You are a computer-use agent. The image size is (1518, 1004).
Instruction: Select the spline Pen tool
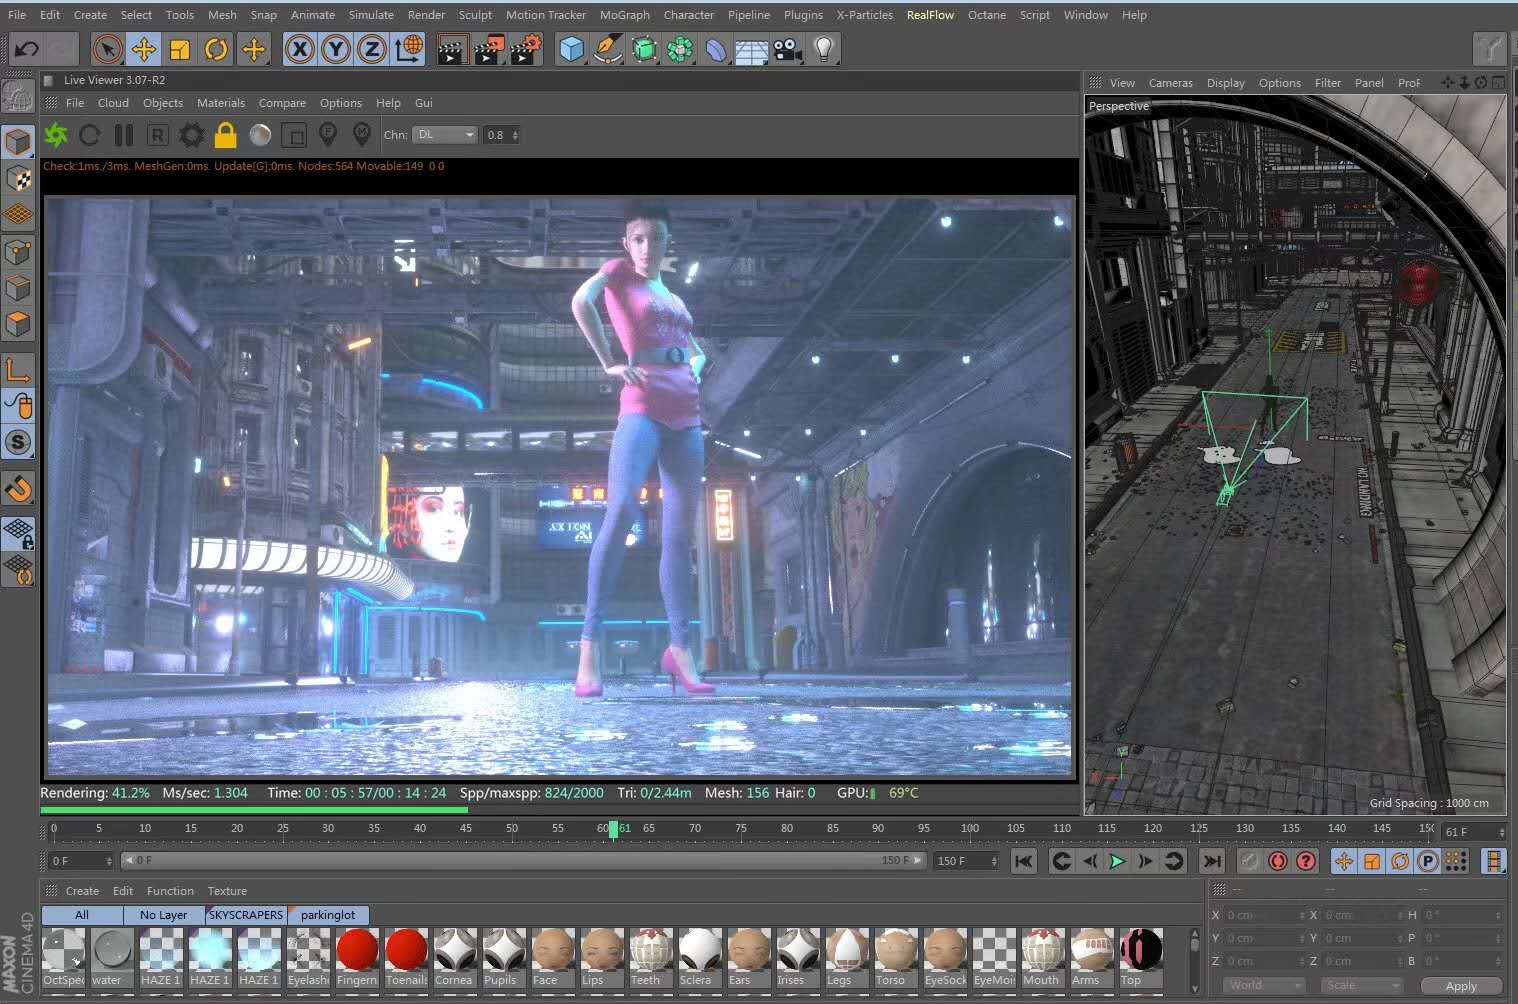point(607,49)
